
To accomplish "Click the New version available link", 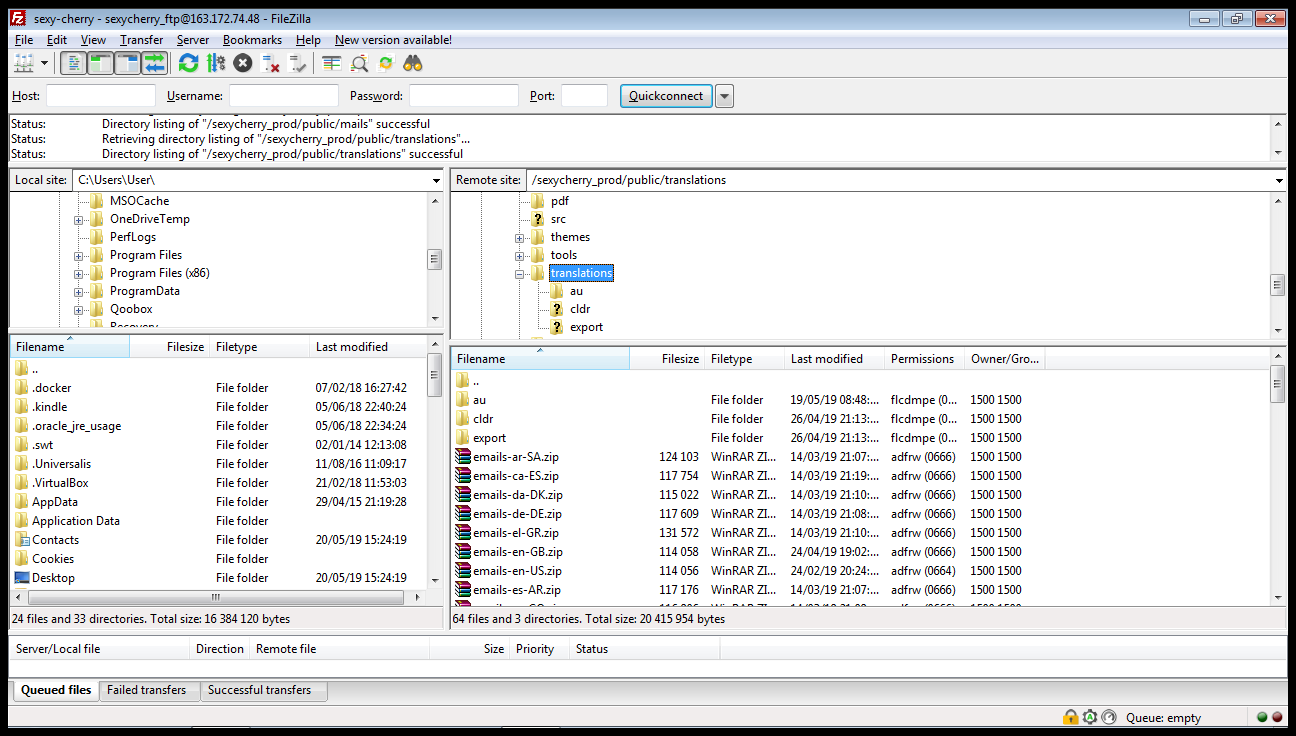I will pyautogui.click(x=393, y=40).
